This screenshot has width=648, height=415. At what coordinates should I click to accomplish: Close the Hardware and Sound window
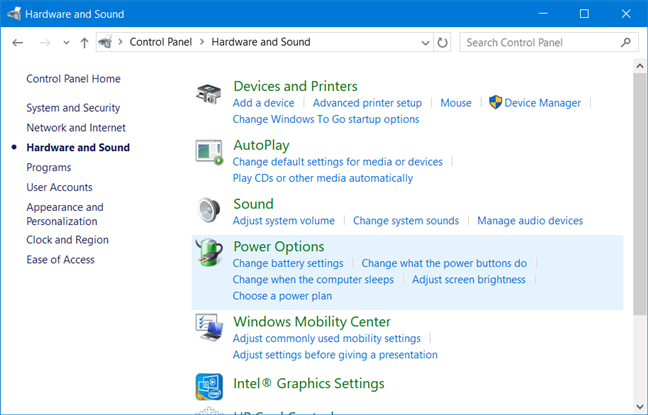point(626,14)
